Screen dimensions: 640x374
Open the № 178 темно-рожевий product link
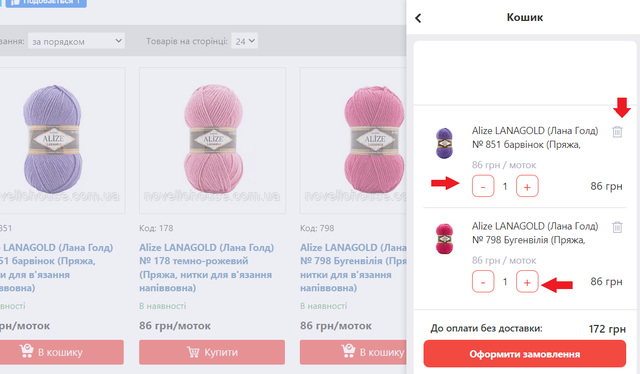point(207,267)
